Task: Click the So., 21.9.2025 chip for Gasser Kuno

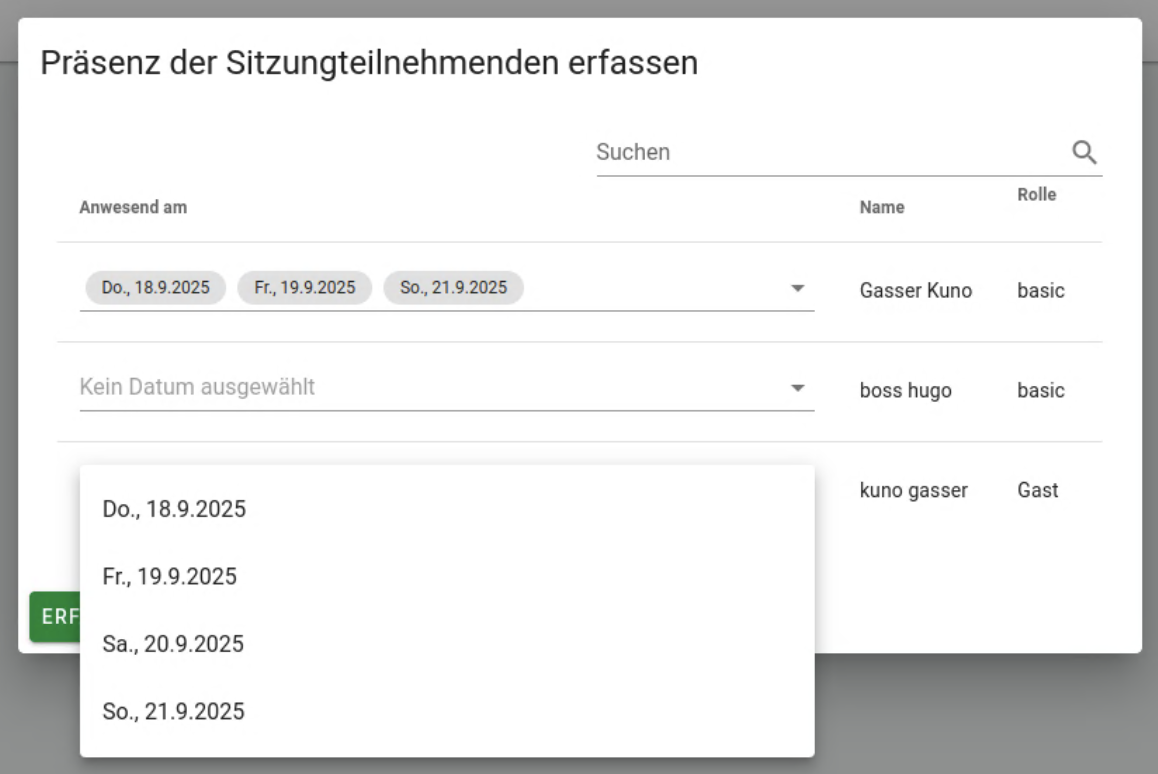Action: (453, 288)
